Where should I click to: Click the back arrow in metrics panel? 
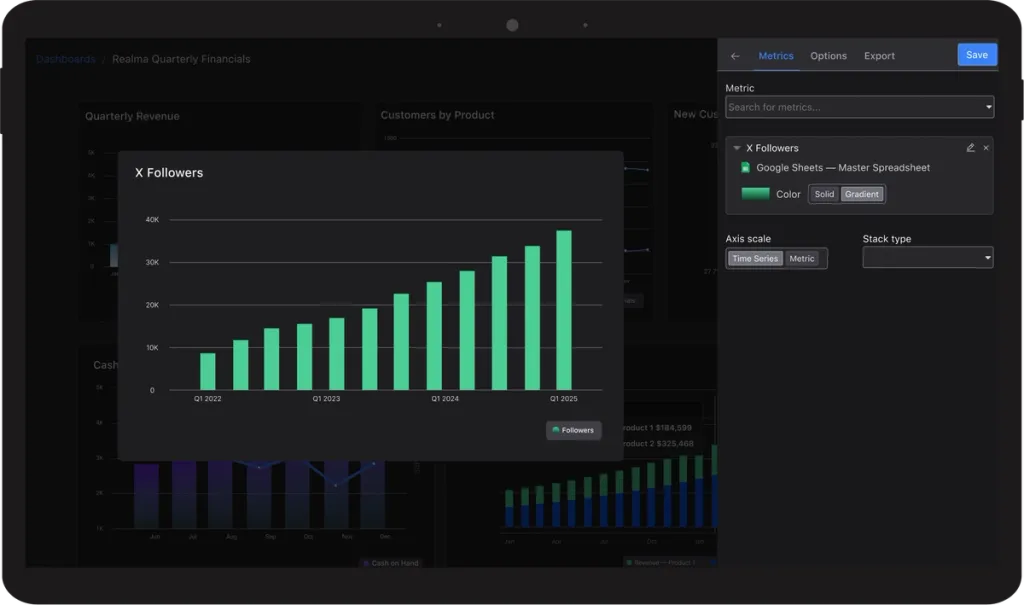(735, 56)
